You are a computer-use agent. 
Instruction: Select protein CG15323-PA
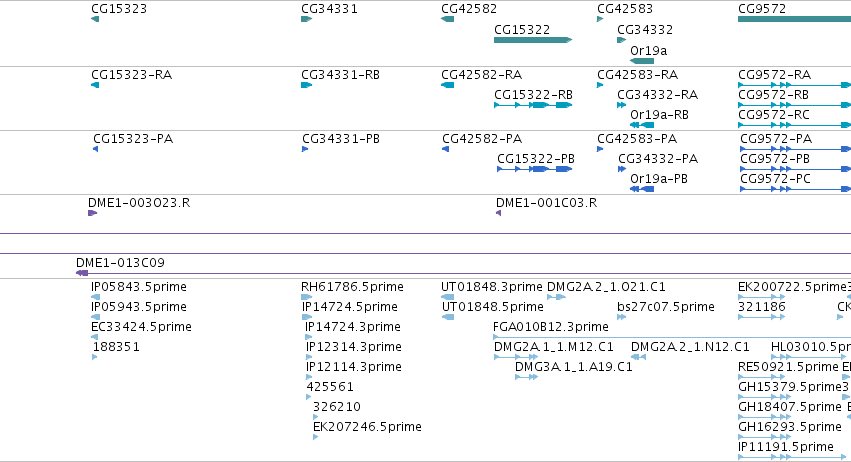pos(133,139)
